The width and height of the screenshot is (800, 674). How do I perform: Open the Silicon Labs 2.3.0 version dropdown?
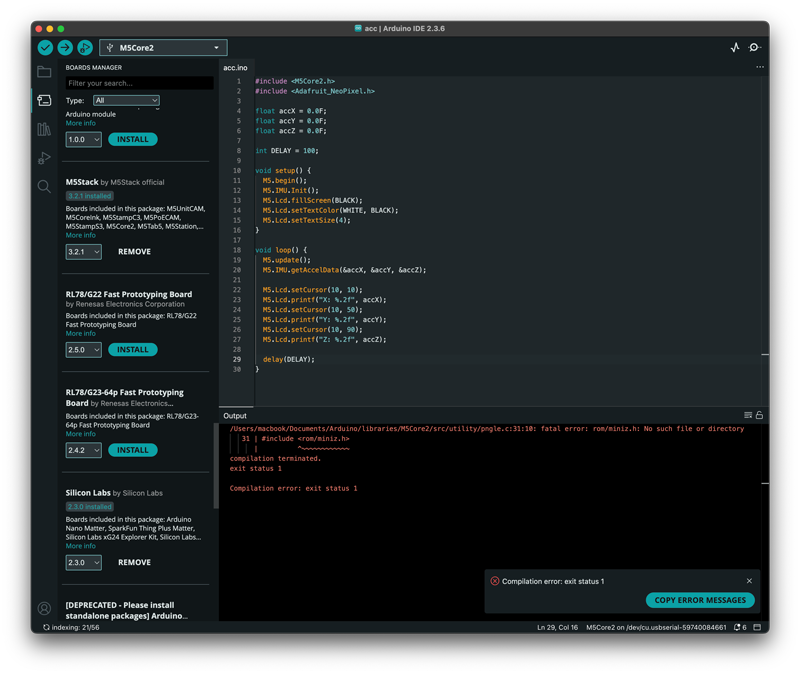point(84,562)
